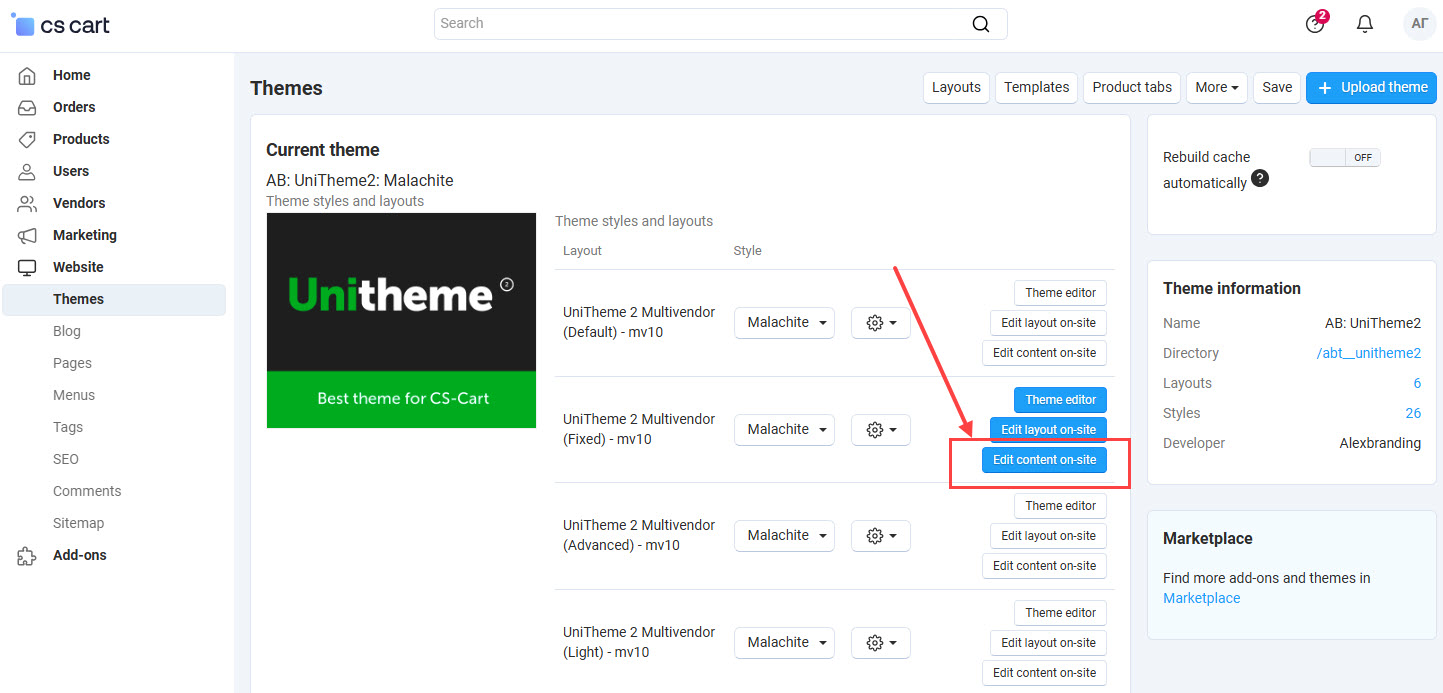Click Edit content on-site for Fixed layout
Image resolution: width=1443 pixels, height=693 pixels.
click(1044, 460)
